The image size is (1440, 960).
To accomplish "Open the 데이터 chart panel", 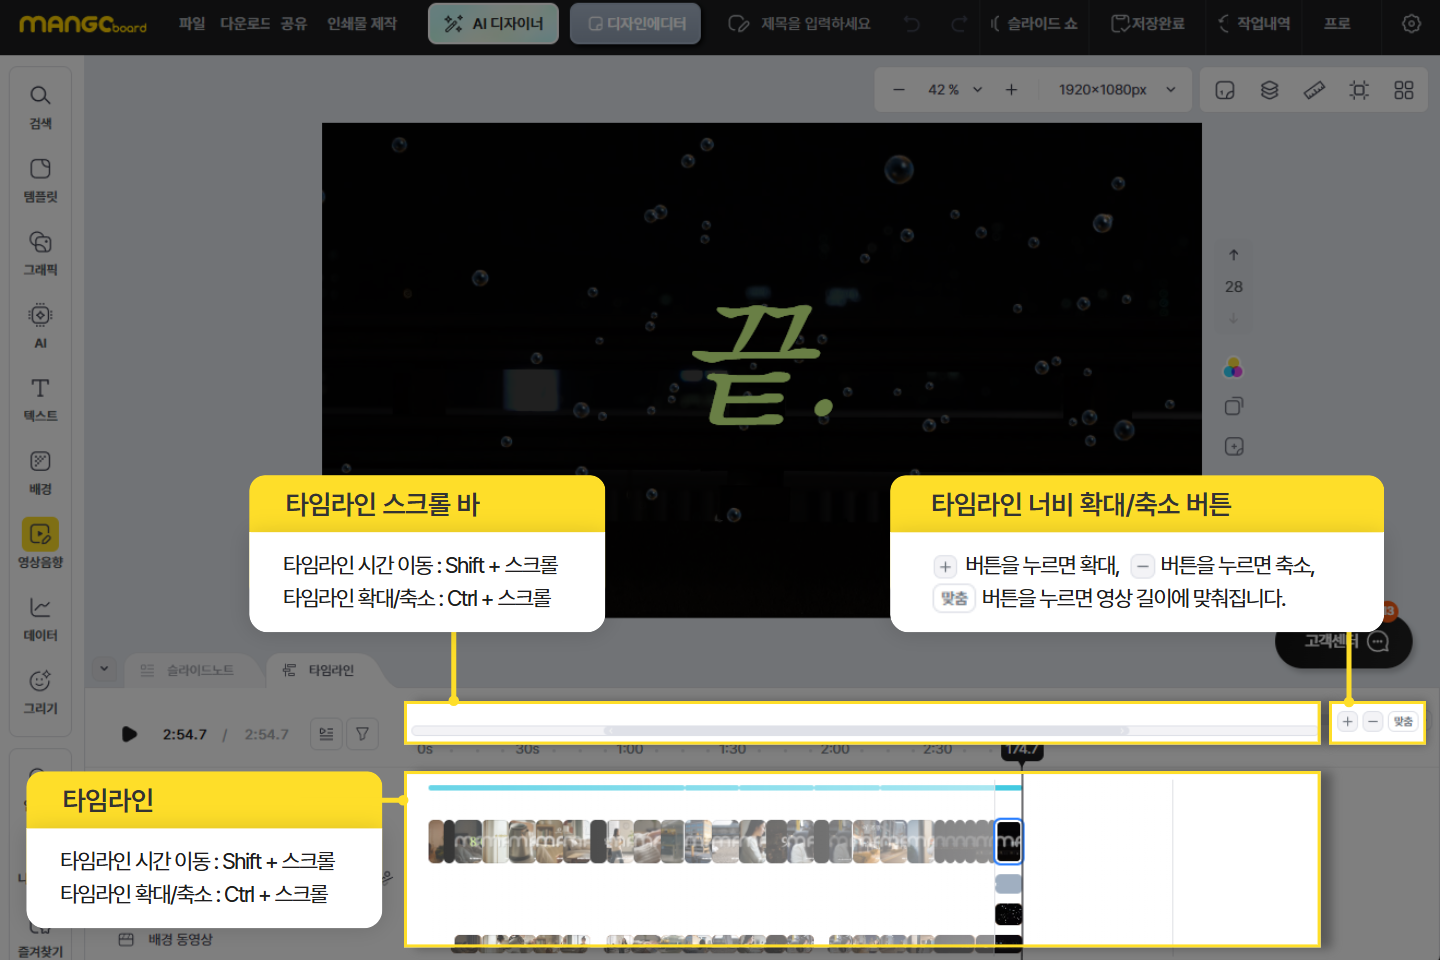I will (x=40, y=618).
